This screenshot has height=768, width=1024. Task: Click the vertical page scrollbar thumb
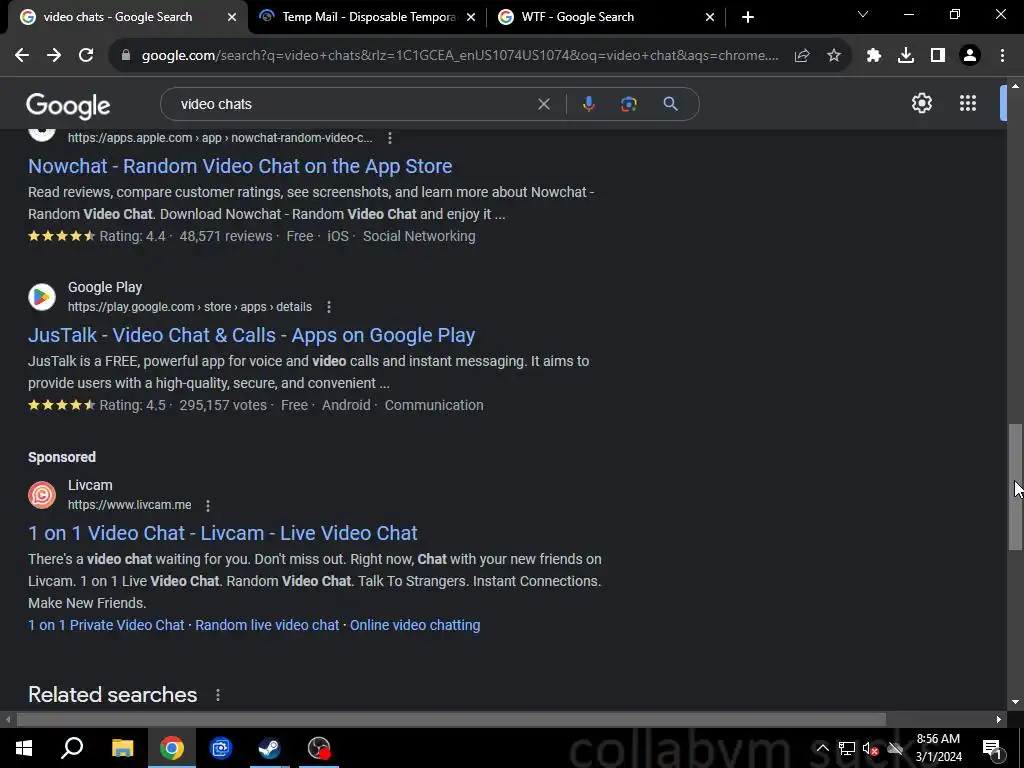point(1015,487)
